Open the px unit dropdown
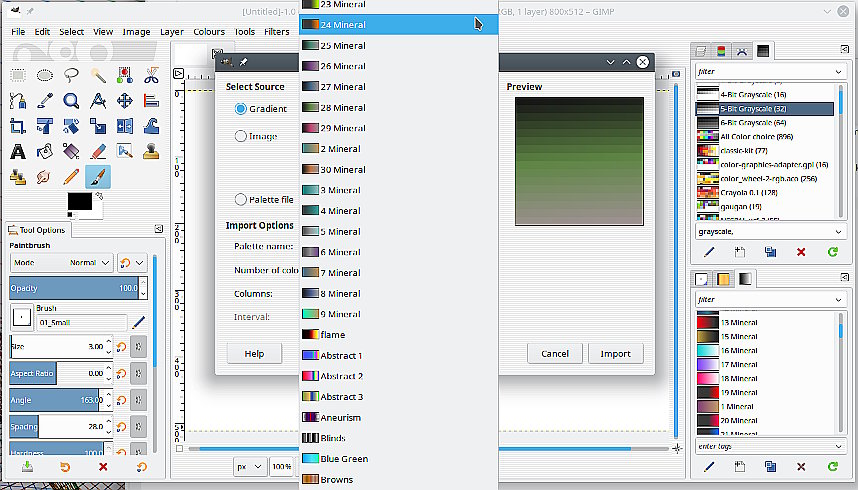The height and width of the screenshot is (490, 858). [250, 466]
